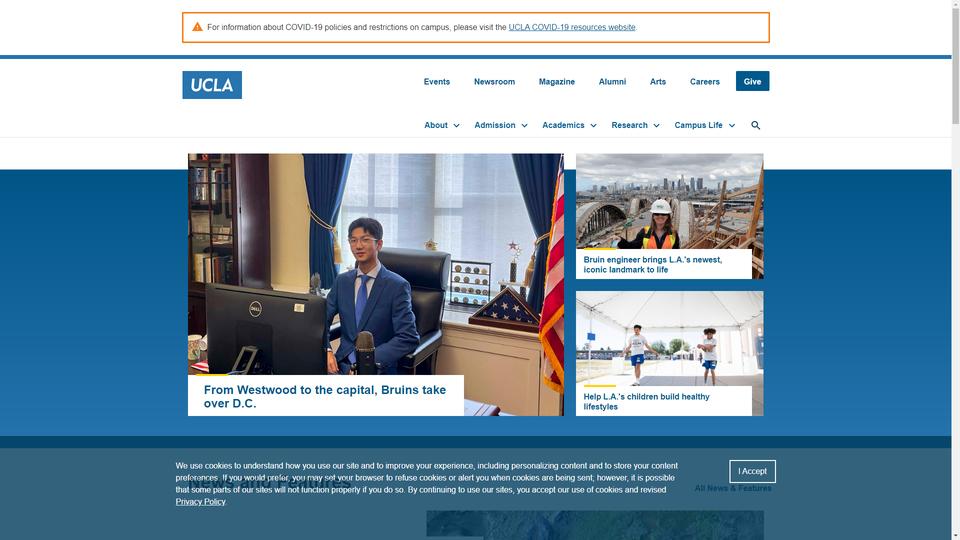Click All News & Features link
This screenshot has height=540, width=960.
click(733, 489)
